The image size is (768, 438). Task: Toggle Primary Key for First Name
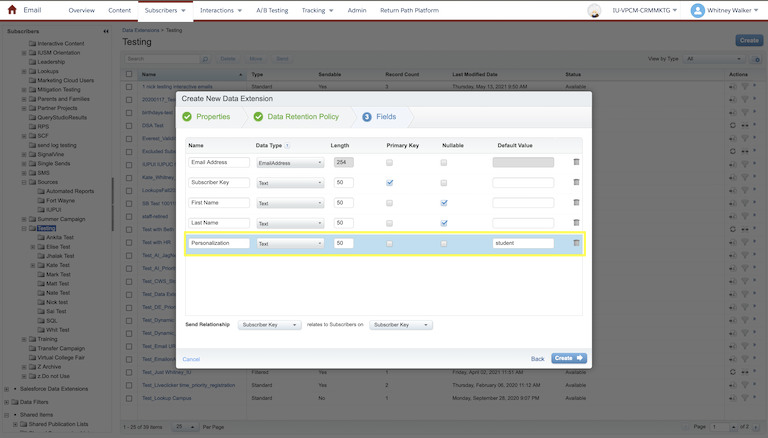[389, 203]
